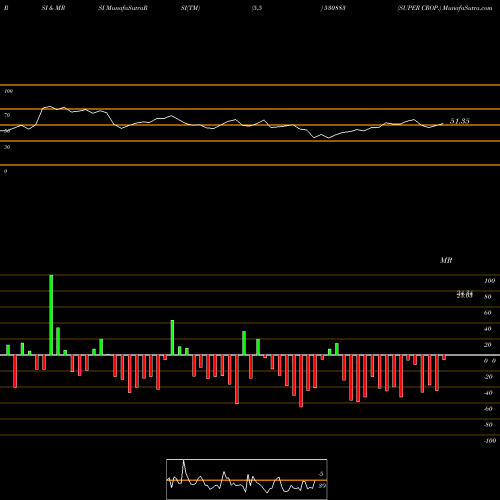The width and height of the screenshot is (500, 500).
Task: Click the -5 label in the mini chart
Action: [320, 474]
